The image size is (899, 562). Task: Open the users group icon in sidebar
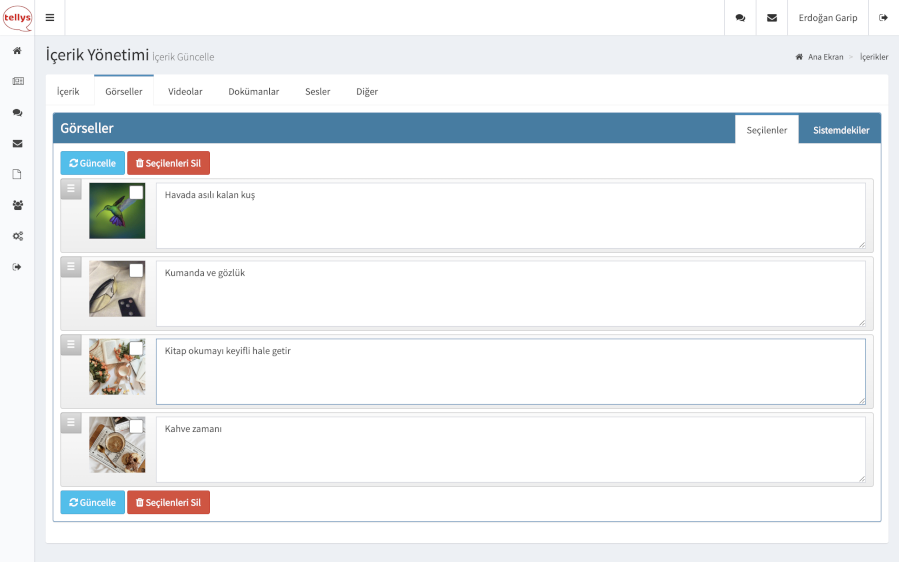tap(17, 205)
